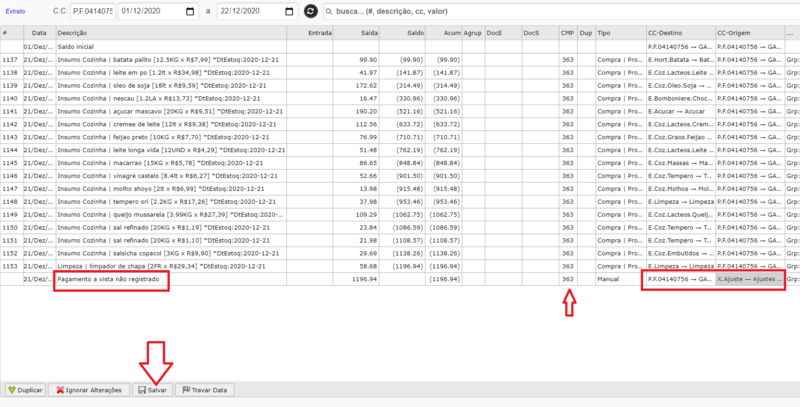Select row 1140 nescau description
This screenshot has width=800, height=407.
[x=171, y=98]
